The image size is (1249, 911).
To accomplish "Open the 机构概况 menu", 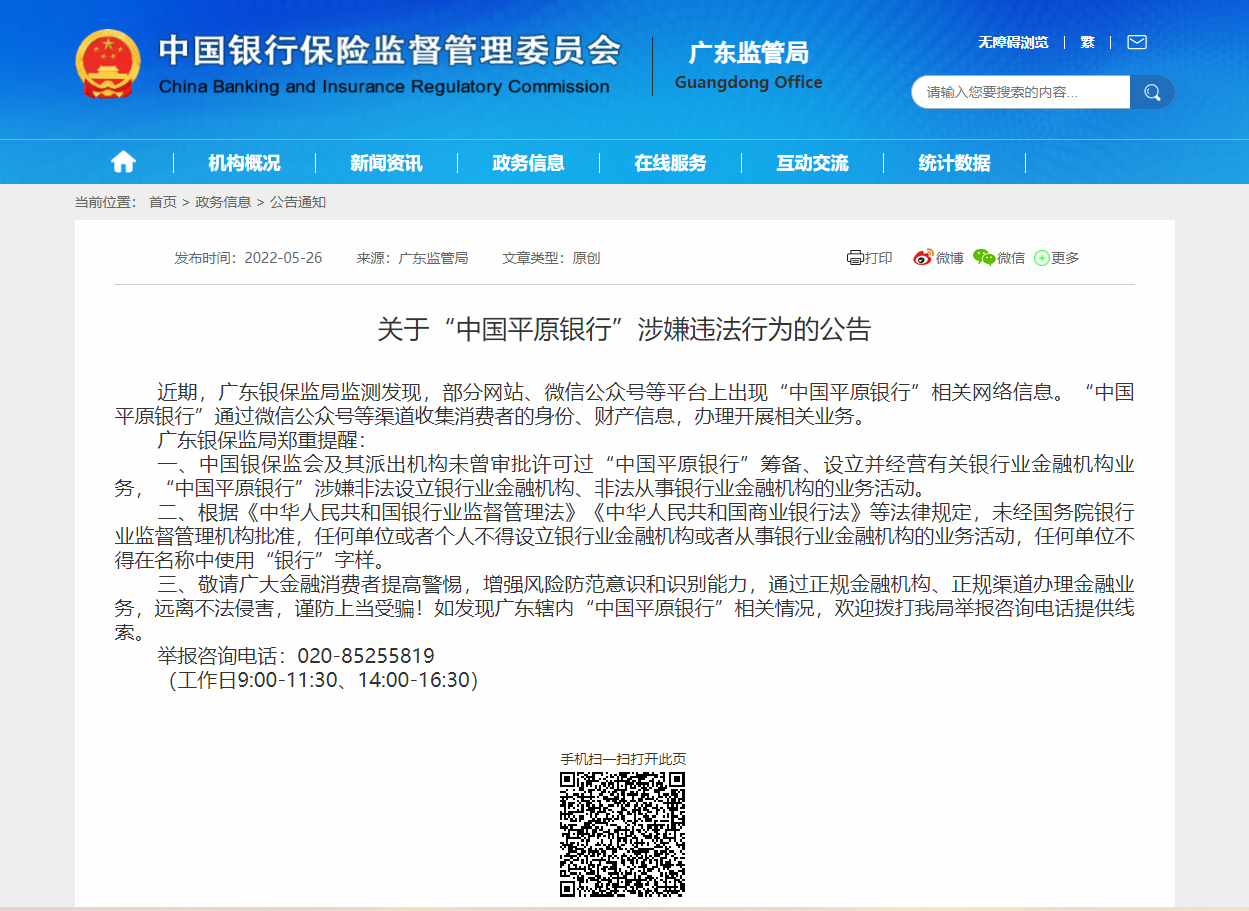I will point(244,163).
